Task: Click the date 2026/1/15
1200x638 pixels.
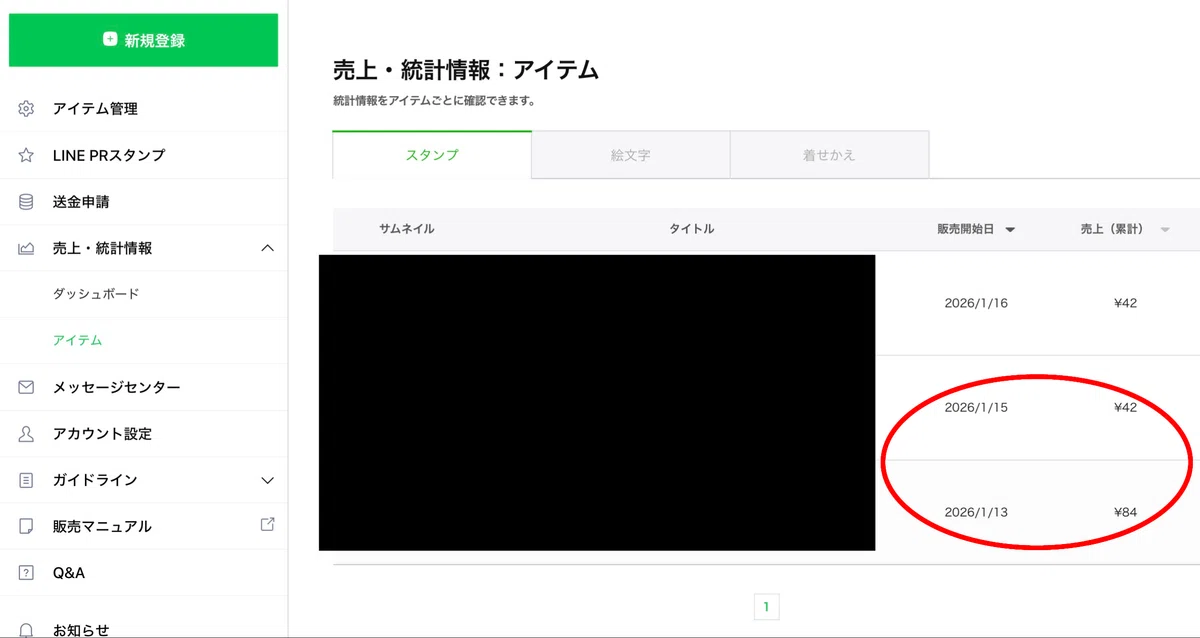Action: (x=976, y=408)
